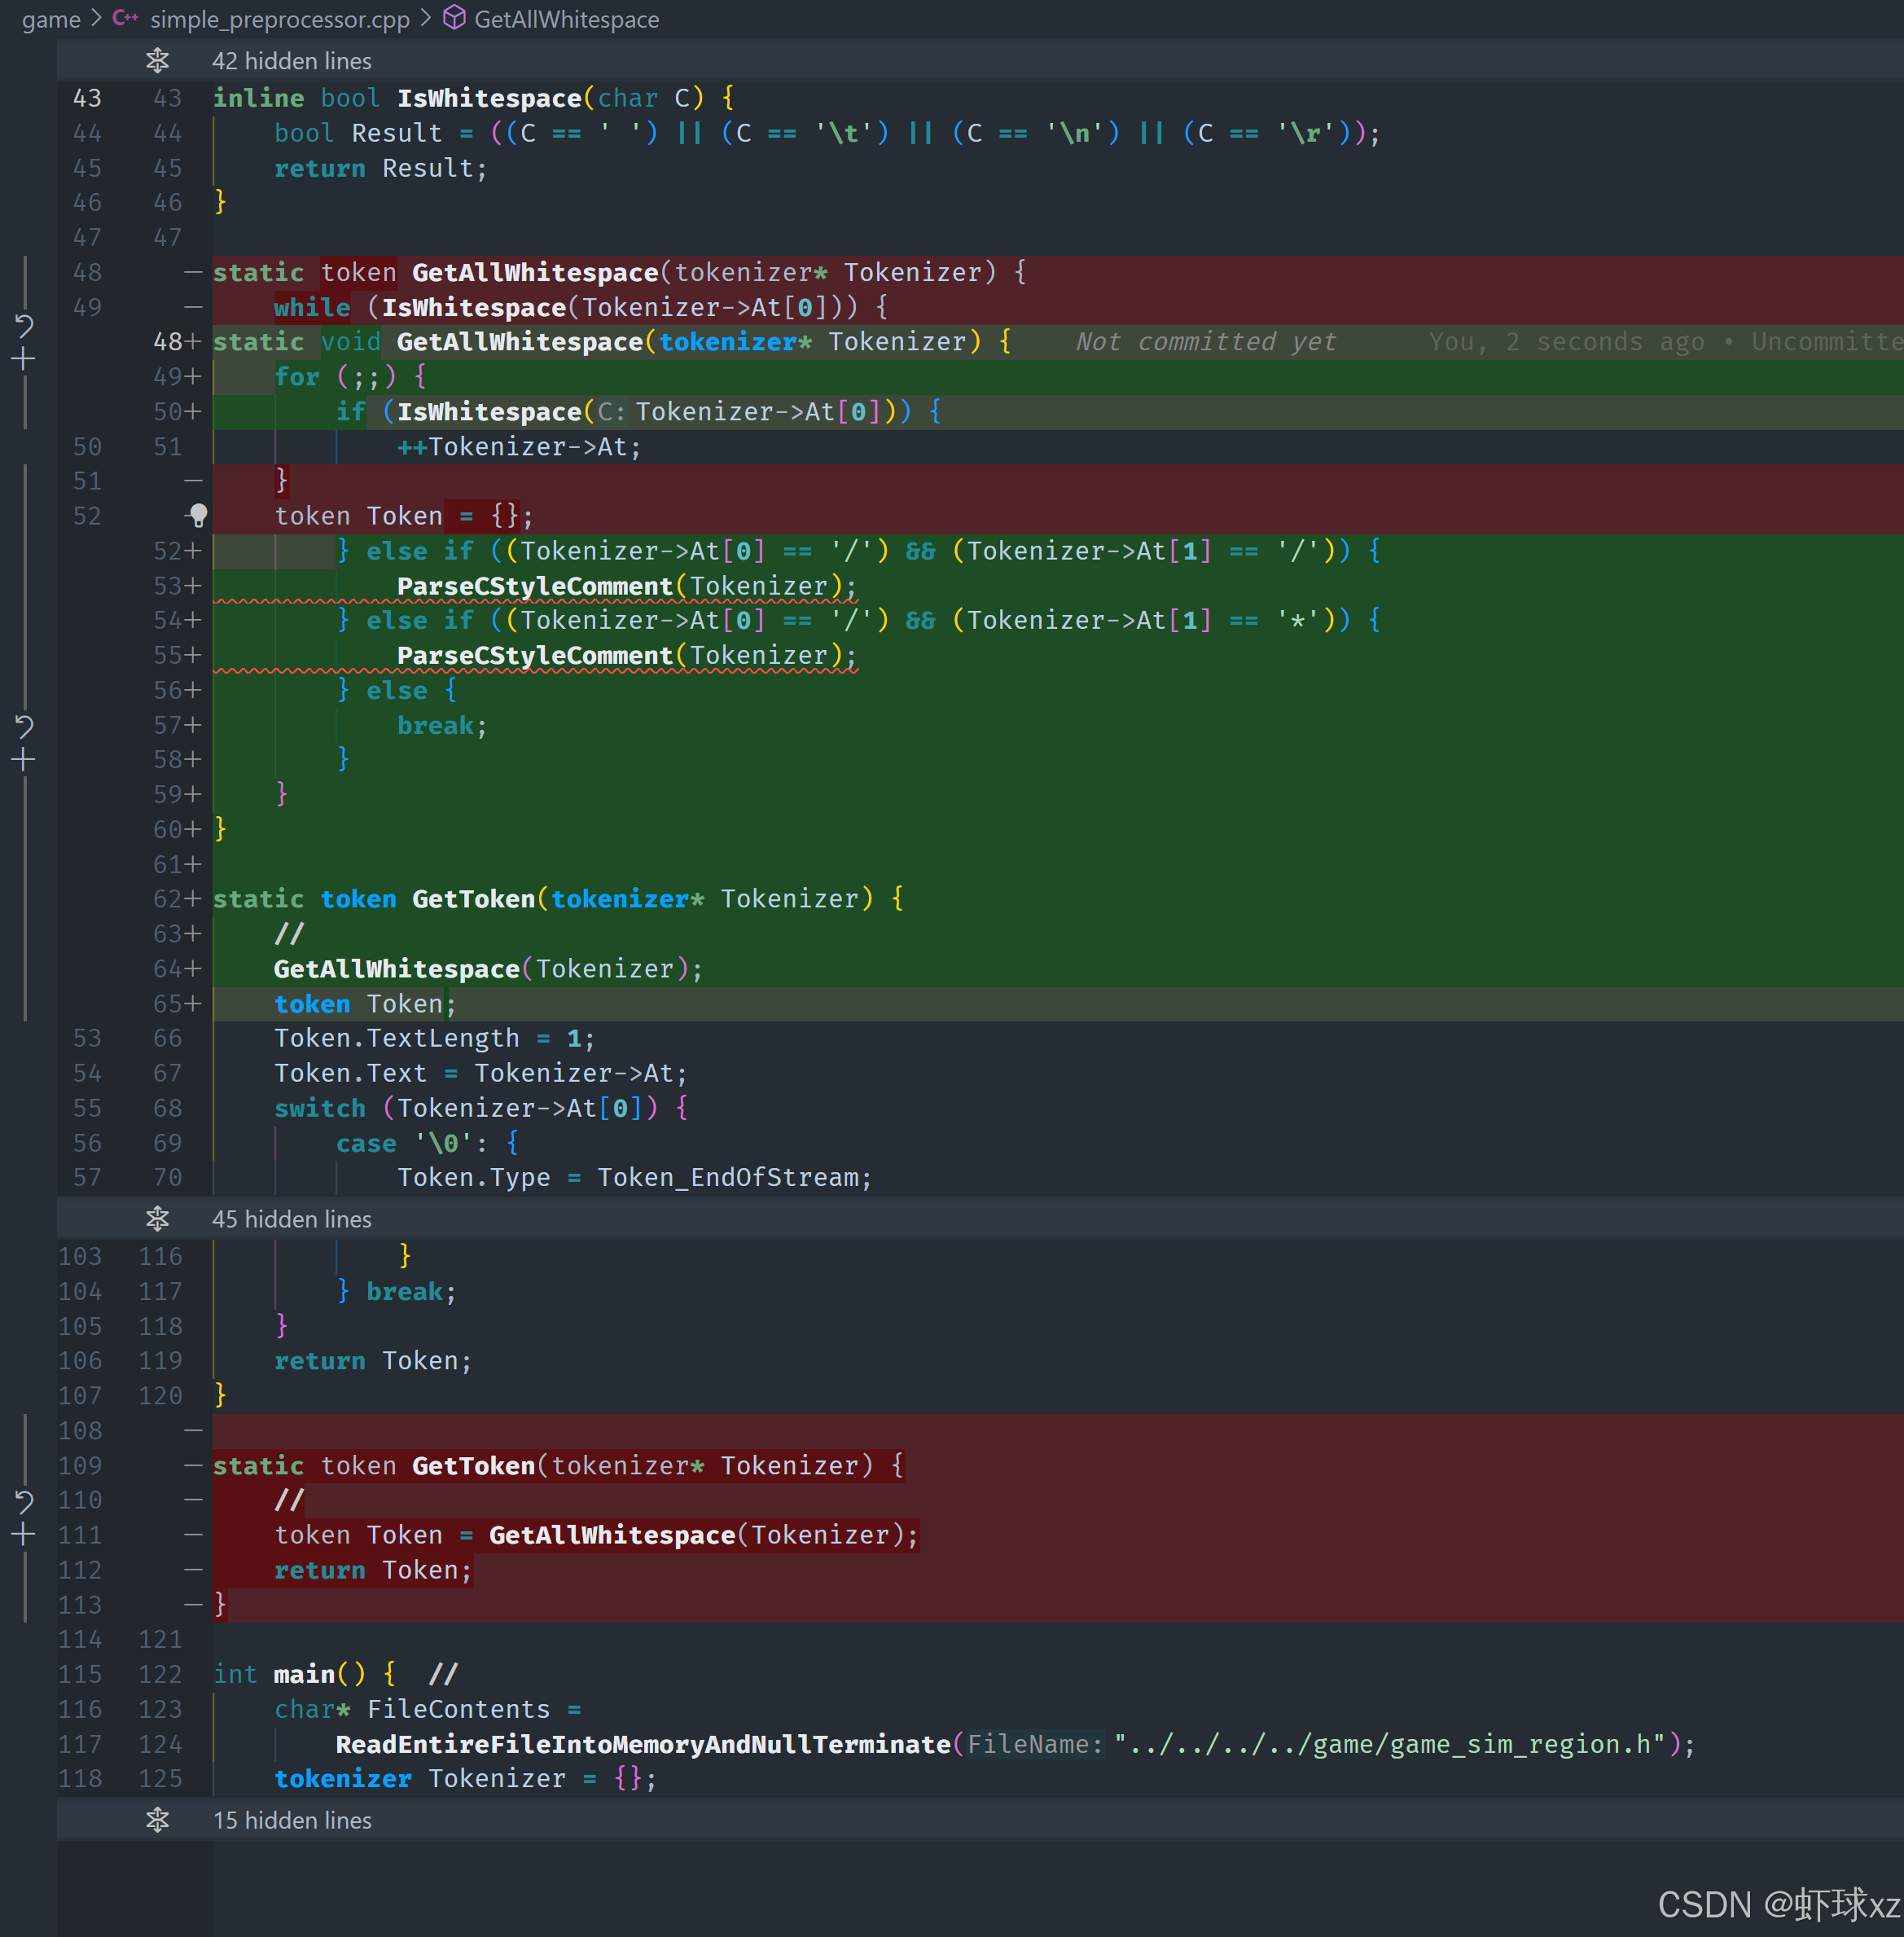Click the C++ file icon in breadcrumb
Image resolution: width=1904 pixels, height=1937 pixels.
125,18
